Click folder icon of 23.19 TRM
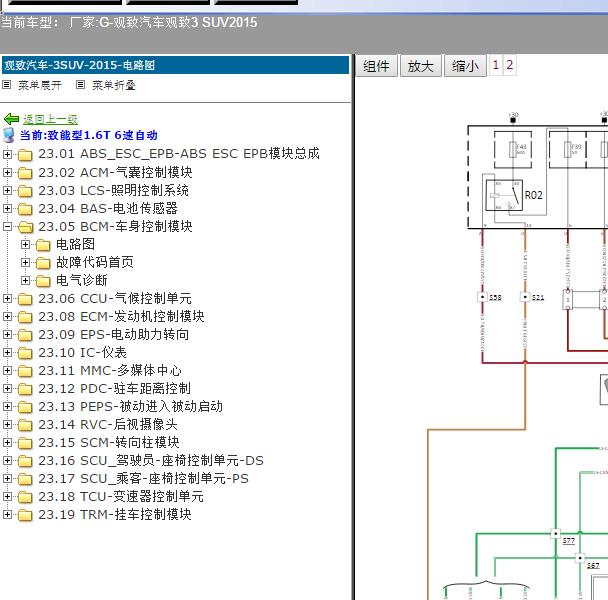Screen dimensions: 608x600 tap(25, 515)
